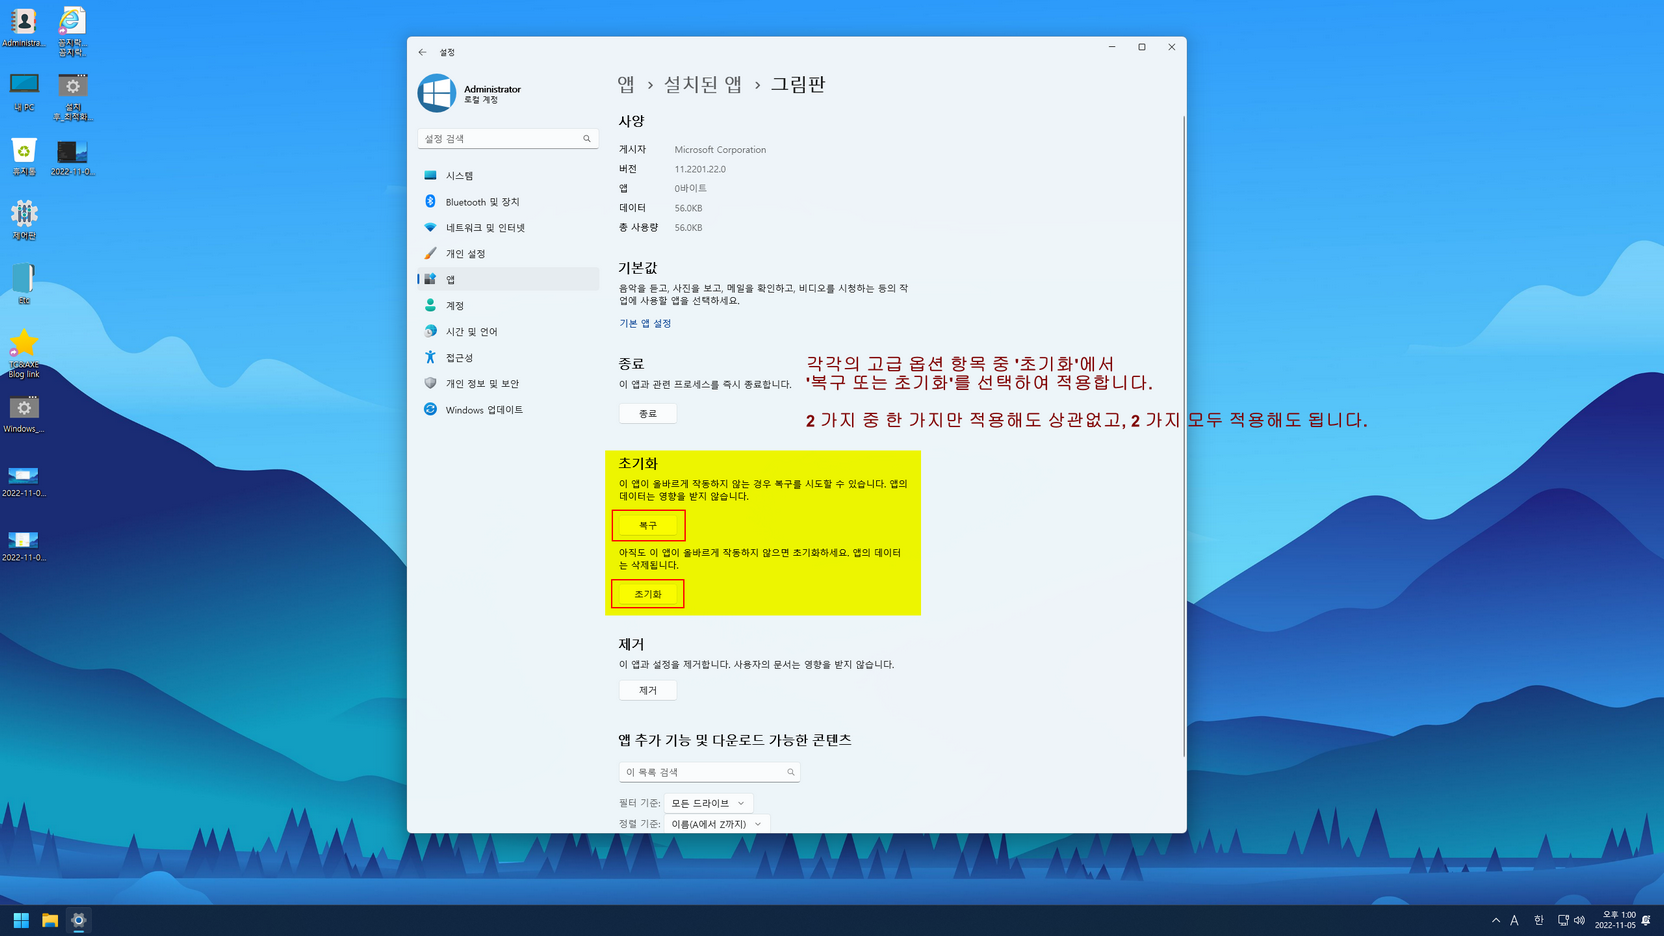Open the network tray icon

[1563, 920]
